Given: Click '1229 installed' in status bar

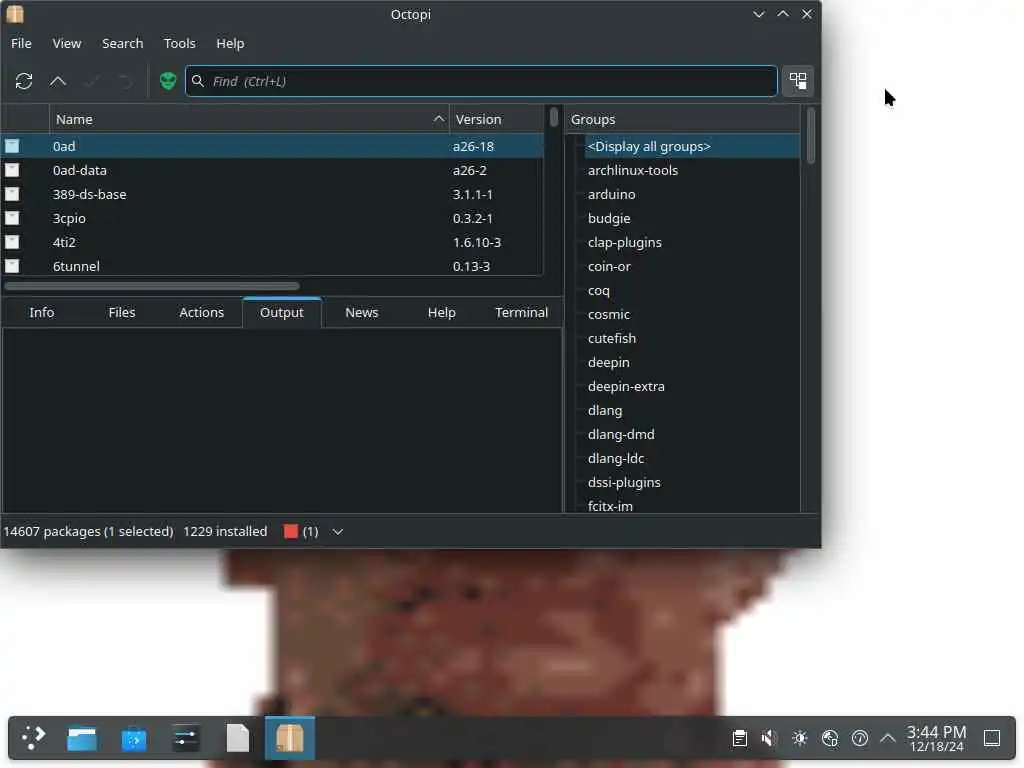Looking at the screenshot, I should [225, 532].
